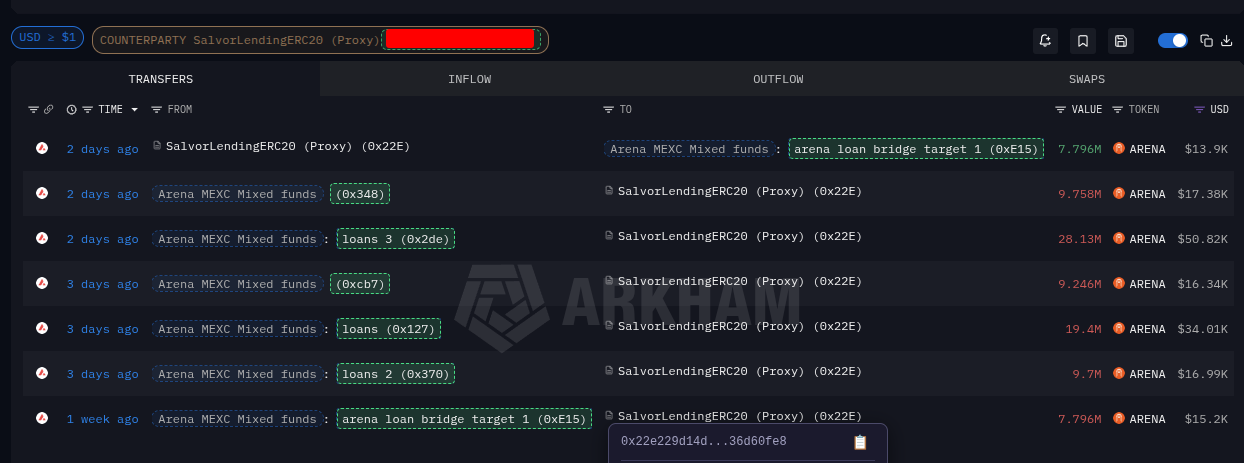The image size is (1244, 463).
Task: Click Avalanche chain icon in $34.01K row
Action: point(42,328)
